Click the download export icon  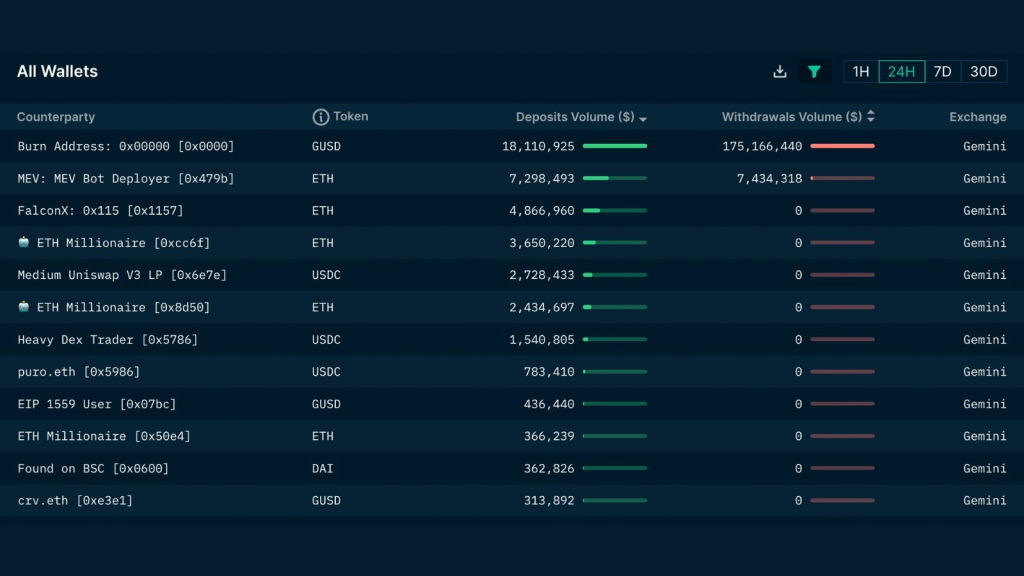(779, 72)
